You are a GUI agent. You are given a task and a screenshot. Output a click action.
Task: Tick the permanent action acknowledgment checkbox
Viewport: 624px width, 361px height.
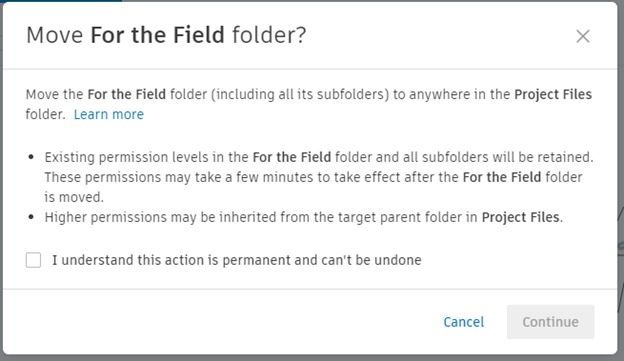tap(33, 260)
